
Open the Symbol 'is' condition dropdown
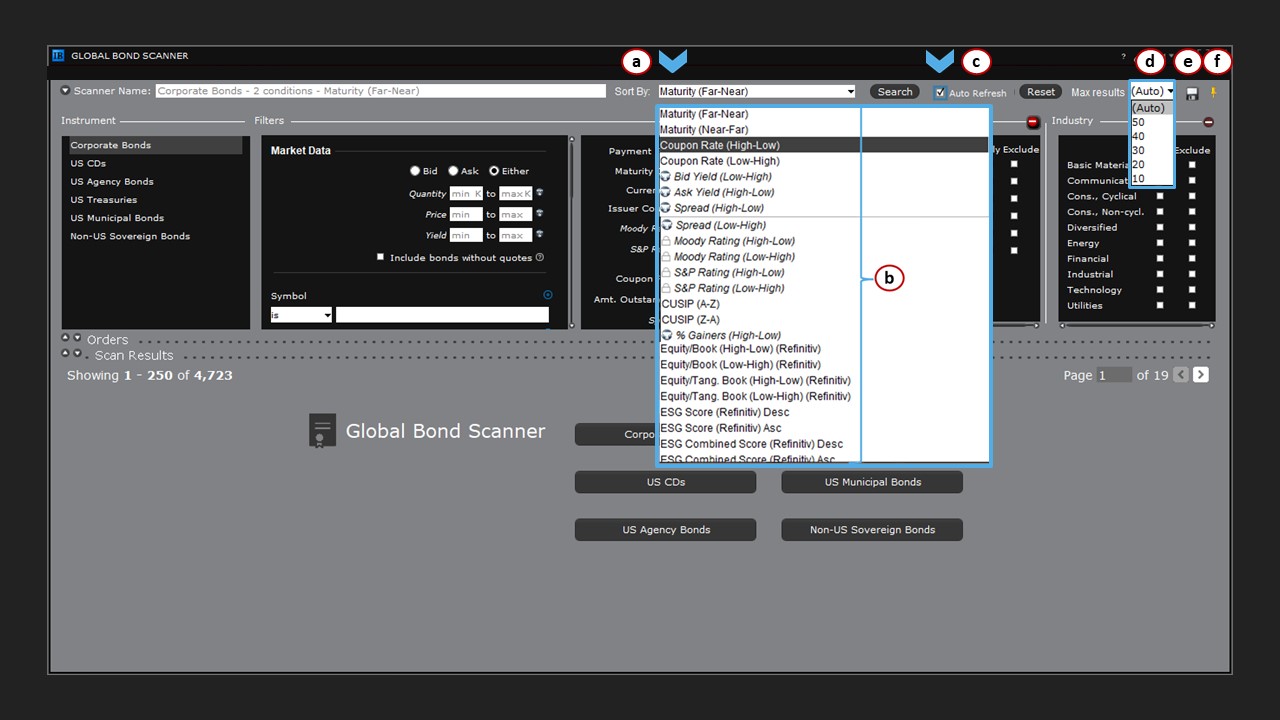pyautogui.click(x=301, y=315)
